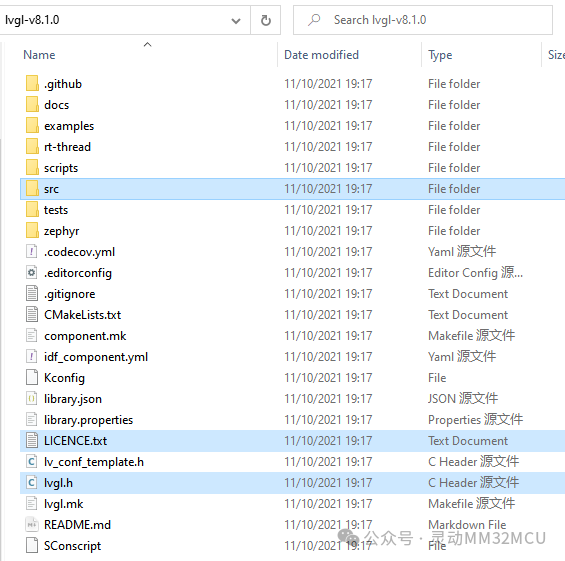This screenshot has width=565, height=561.
Task: Click the .editorconfig gear file icon
Action: click(x=32, y=272)
